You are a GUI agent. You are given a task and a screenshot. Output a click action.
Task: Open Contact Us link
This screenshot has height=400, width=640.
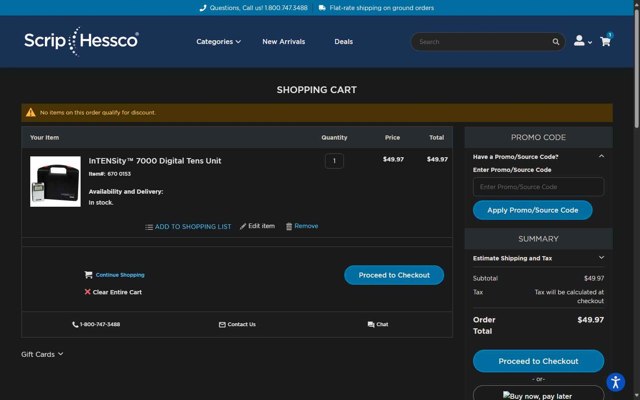click(242, 324)
